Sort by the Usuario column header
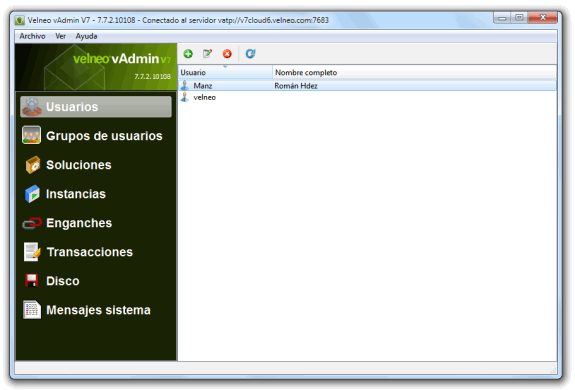This screenshot has width=575, height=390. (225, 73)
